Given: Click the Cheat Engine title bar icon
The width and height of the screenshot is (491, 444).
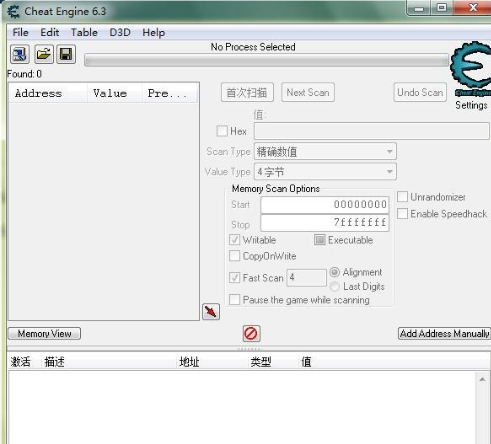Looking at the screenshot, I should pos(13,12).
